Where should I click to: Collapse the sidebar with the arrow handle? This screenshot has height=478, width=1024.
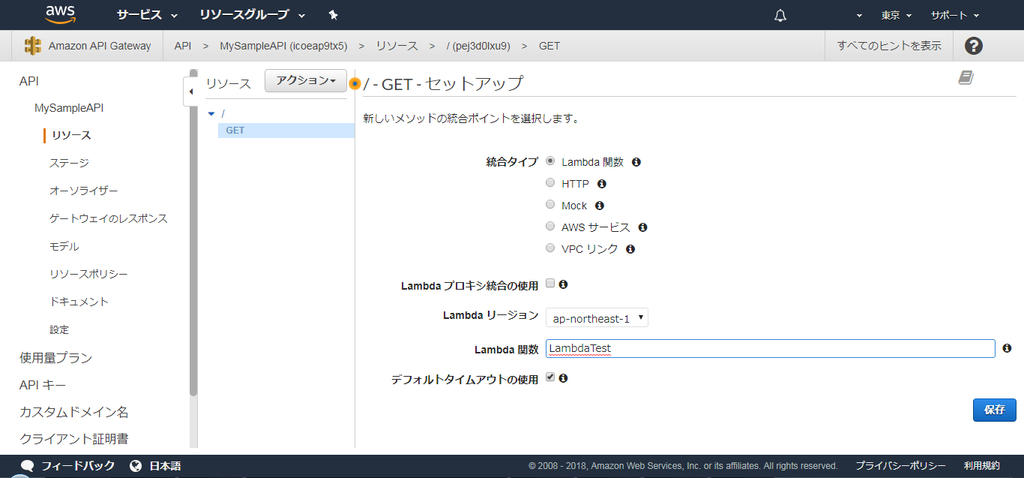point(191,91)
